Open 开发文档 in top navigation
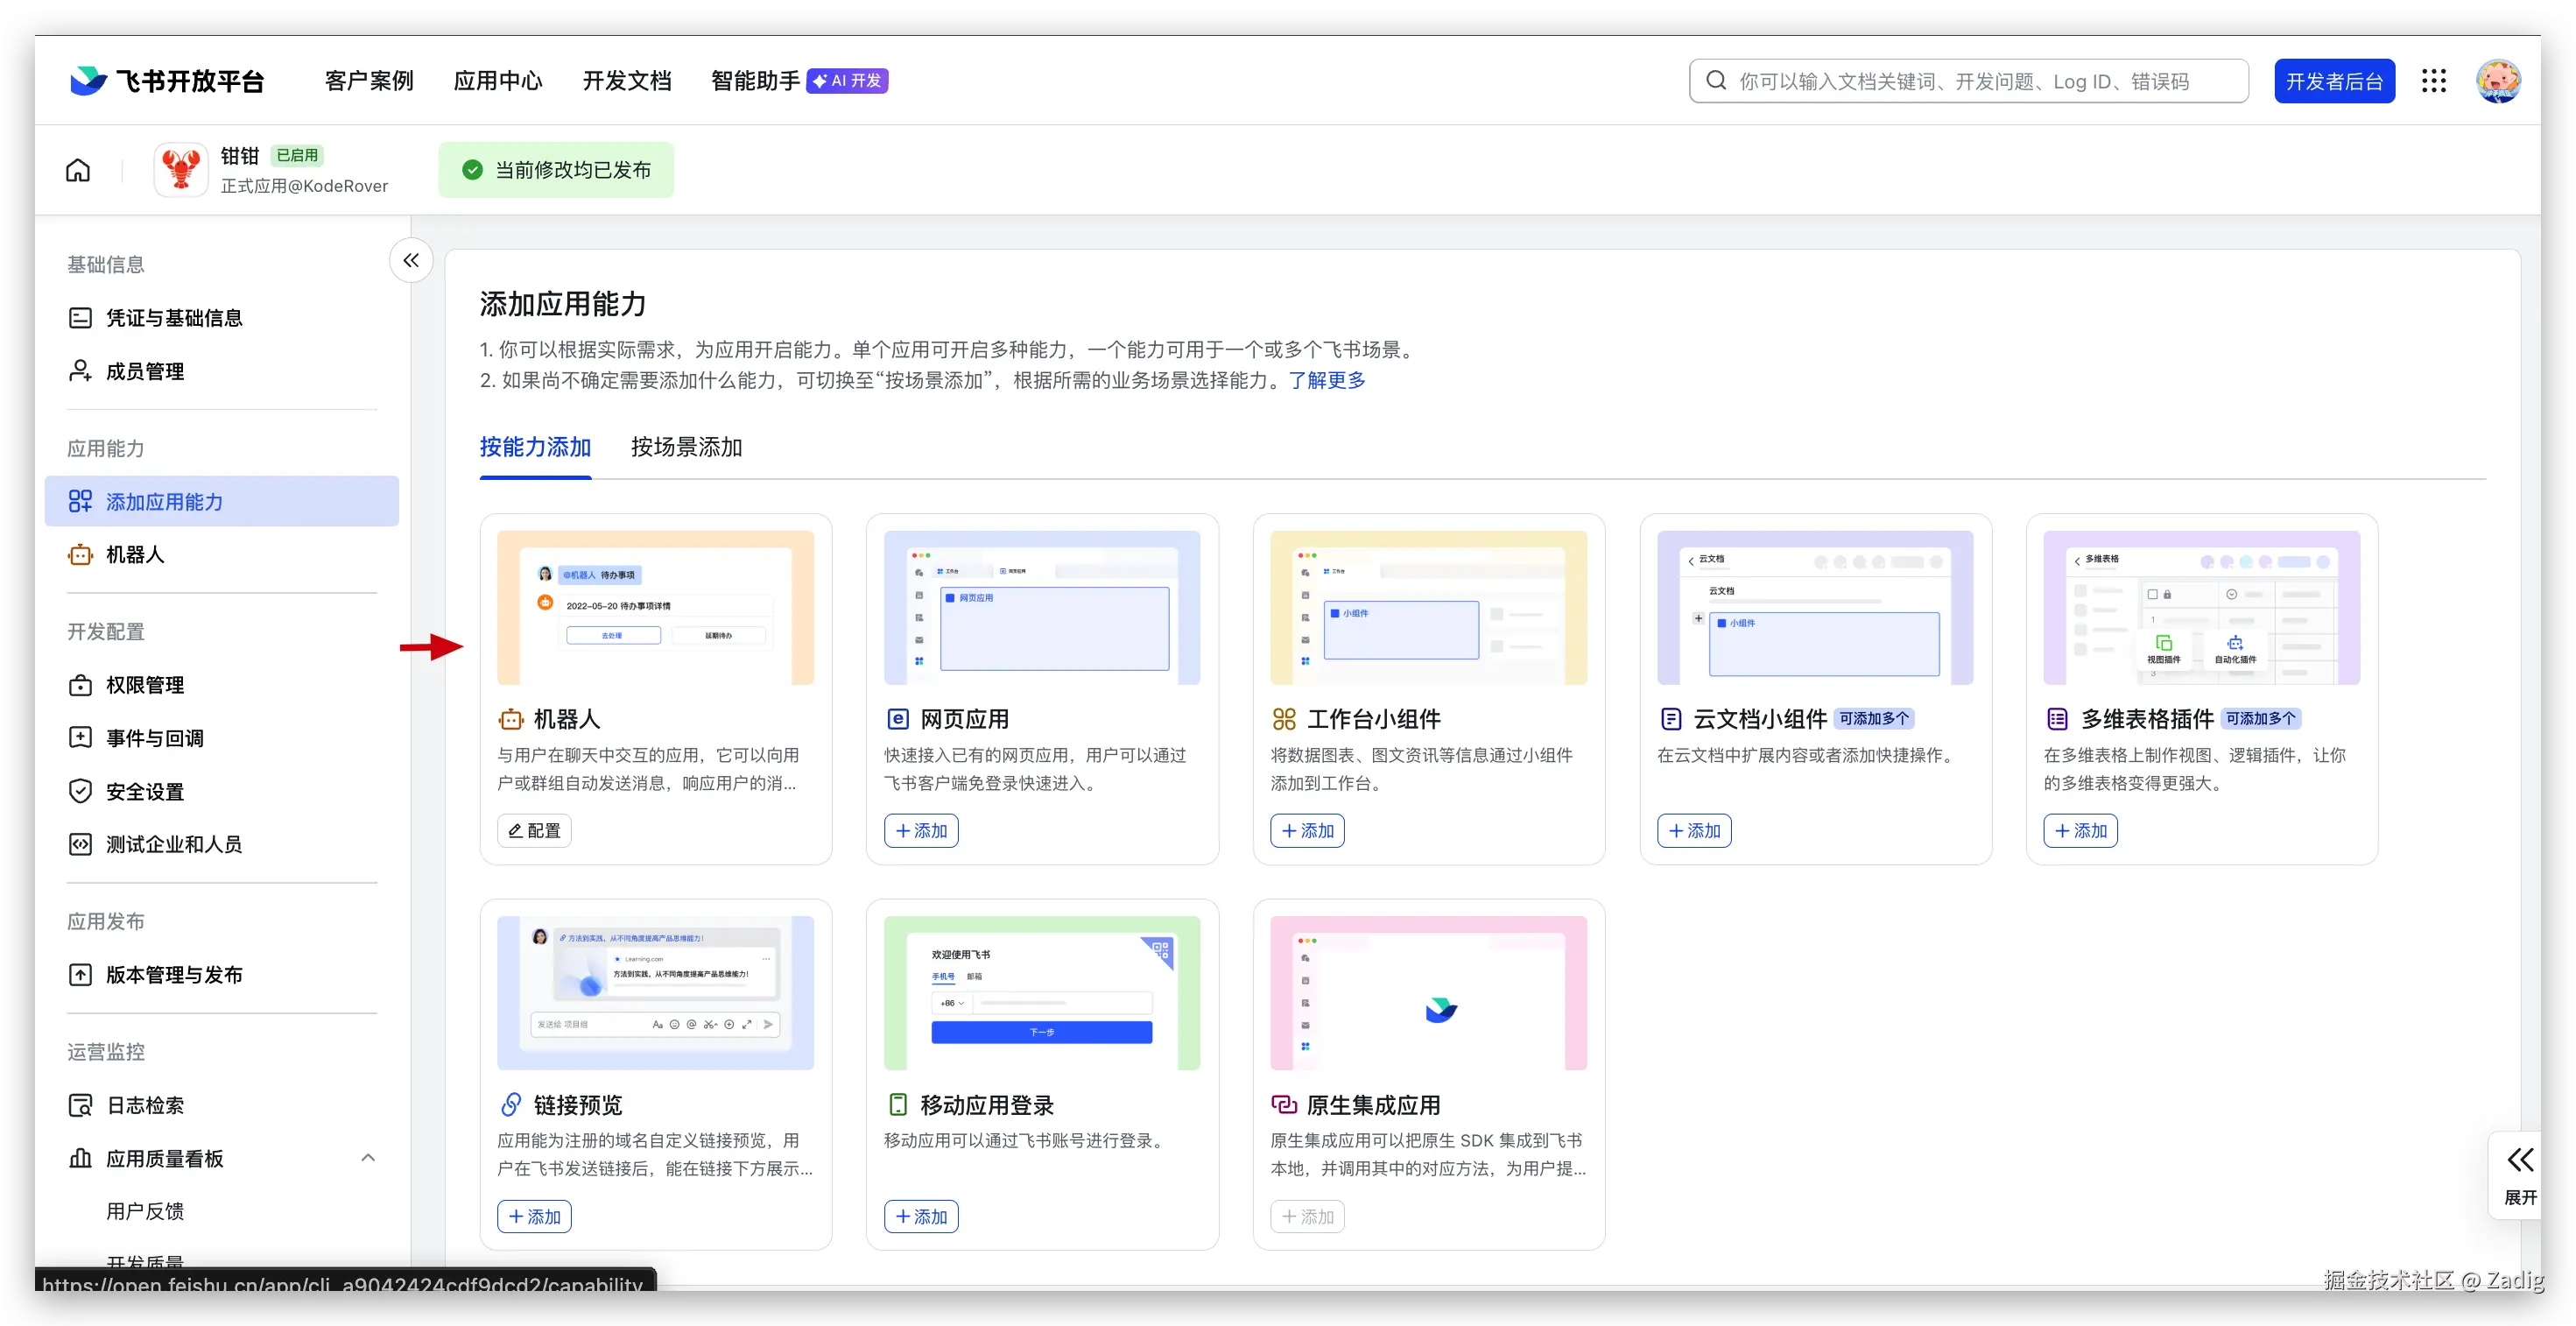Viewport: 2576px width, 1326px height. (x=627, y=81)
